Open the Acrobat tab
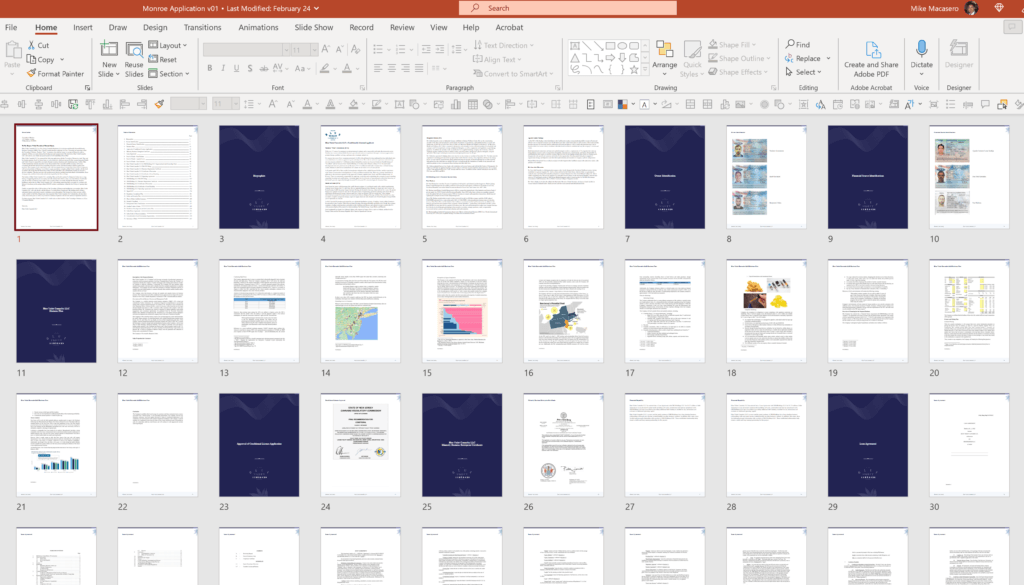This screenshot has width=1024, height=585. click(509, 27)
